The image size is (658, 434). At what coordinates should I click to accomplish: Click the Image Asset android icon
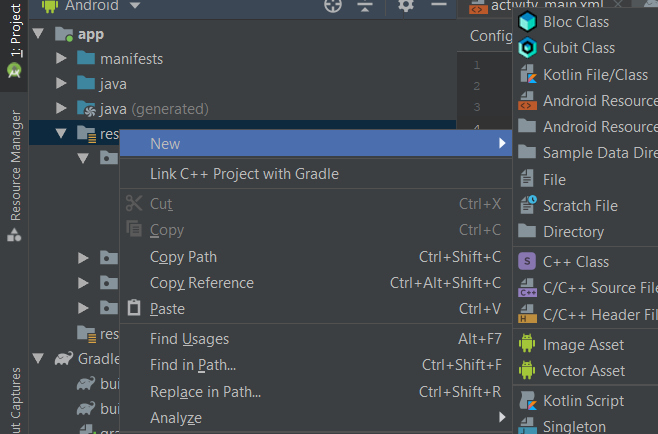tap(527, 344)
